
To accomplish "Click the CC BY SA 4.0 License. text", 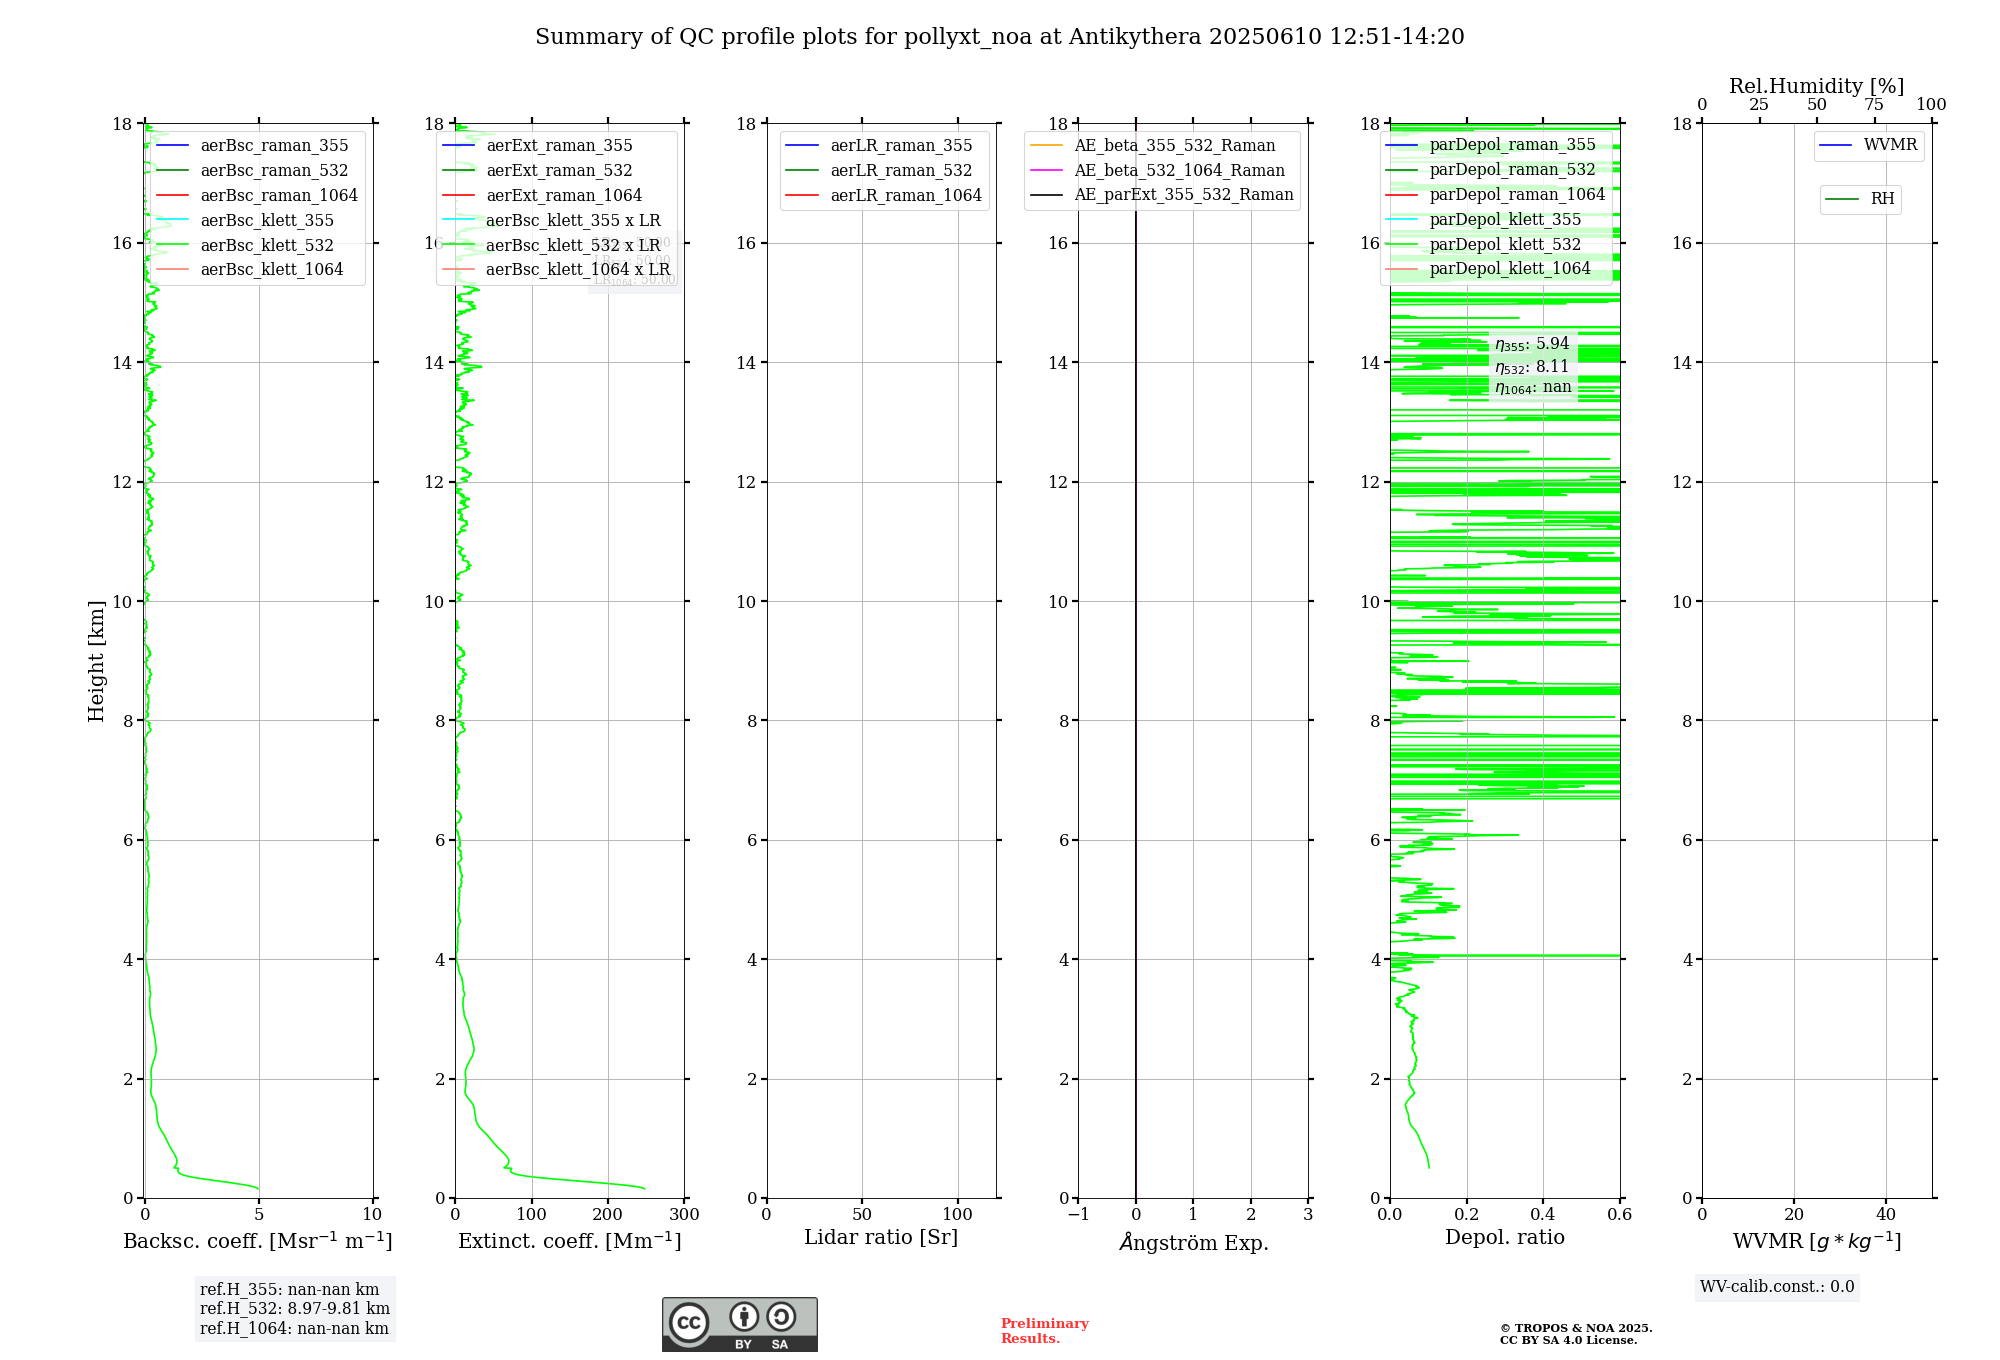I will coord(1568,1340).
